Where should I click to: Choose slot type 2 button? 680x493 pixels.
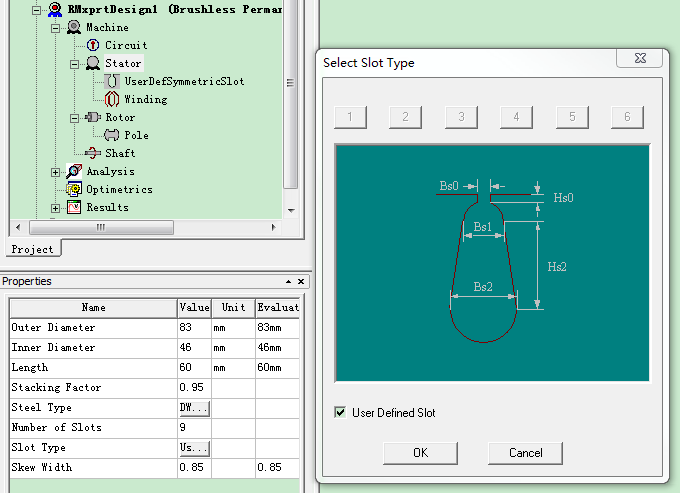pyautogui.click(x=405, y=117)
